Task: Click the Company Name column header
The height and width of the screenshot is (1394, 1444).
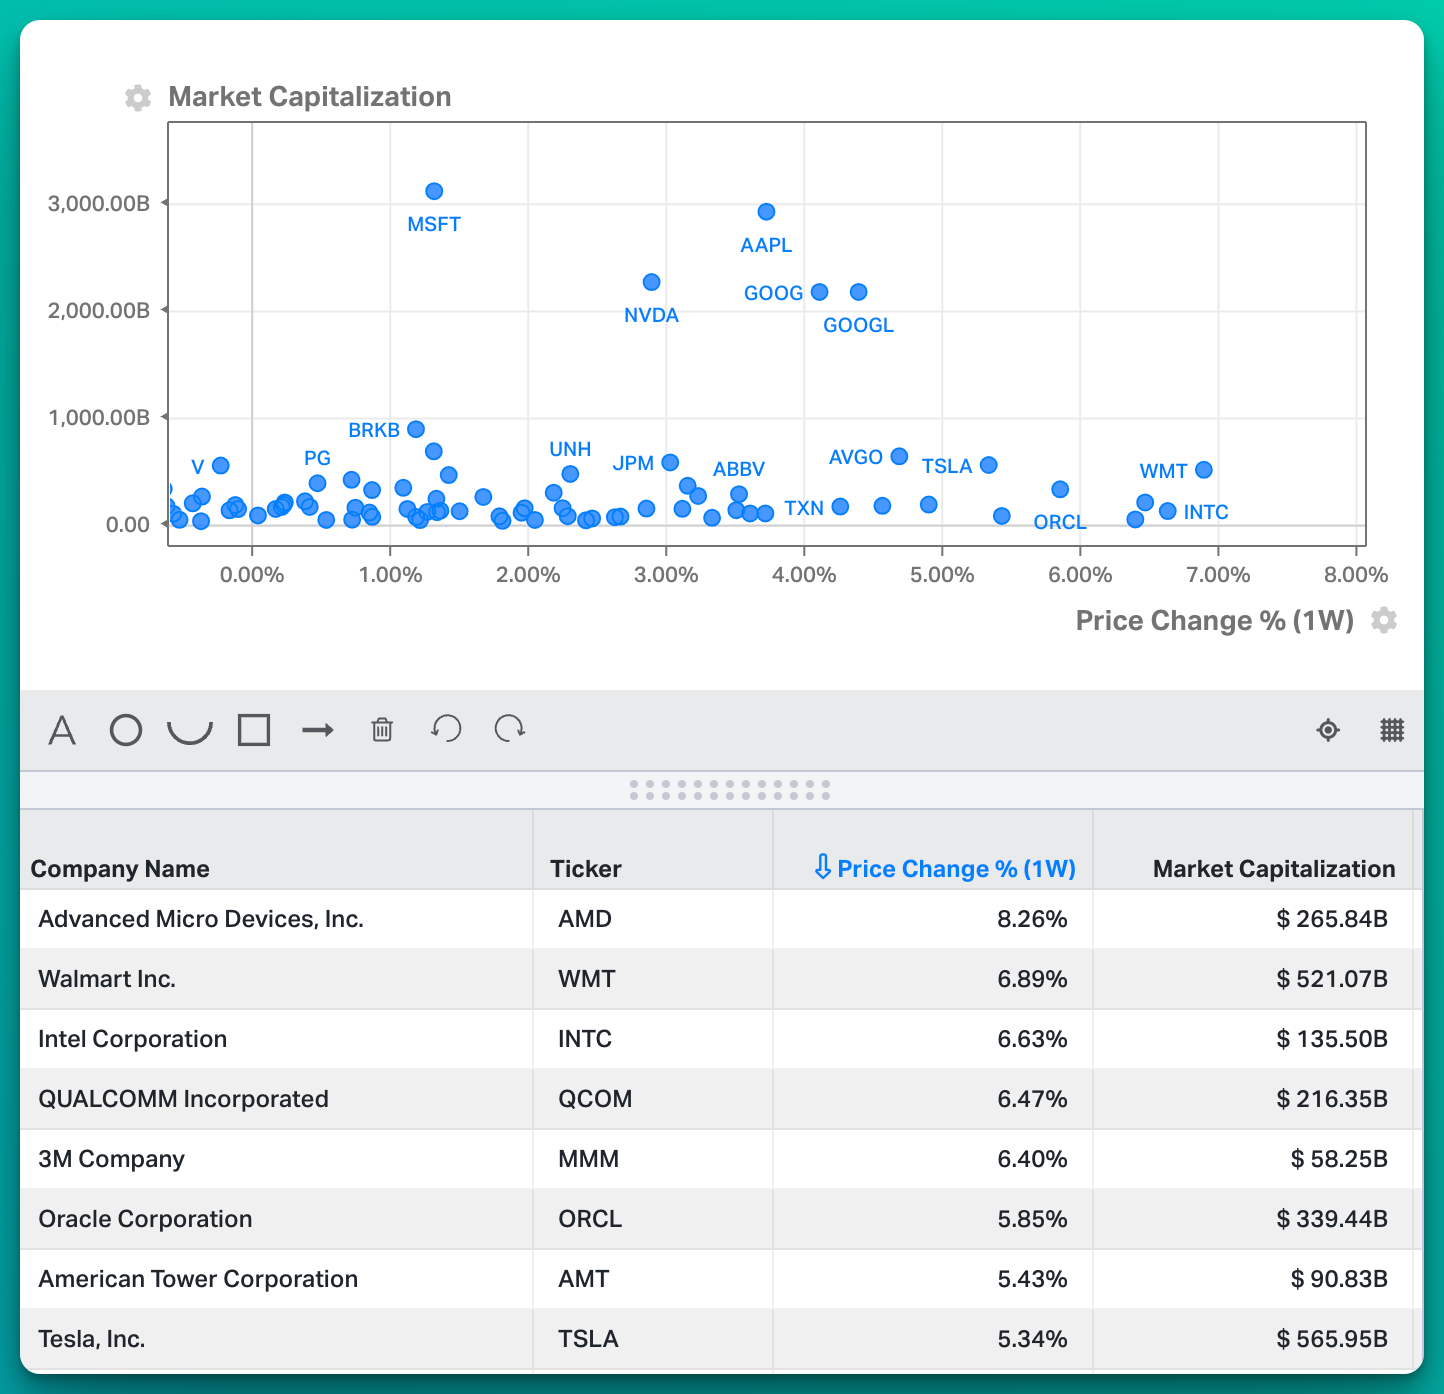Action: click(x=120, y=868)
